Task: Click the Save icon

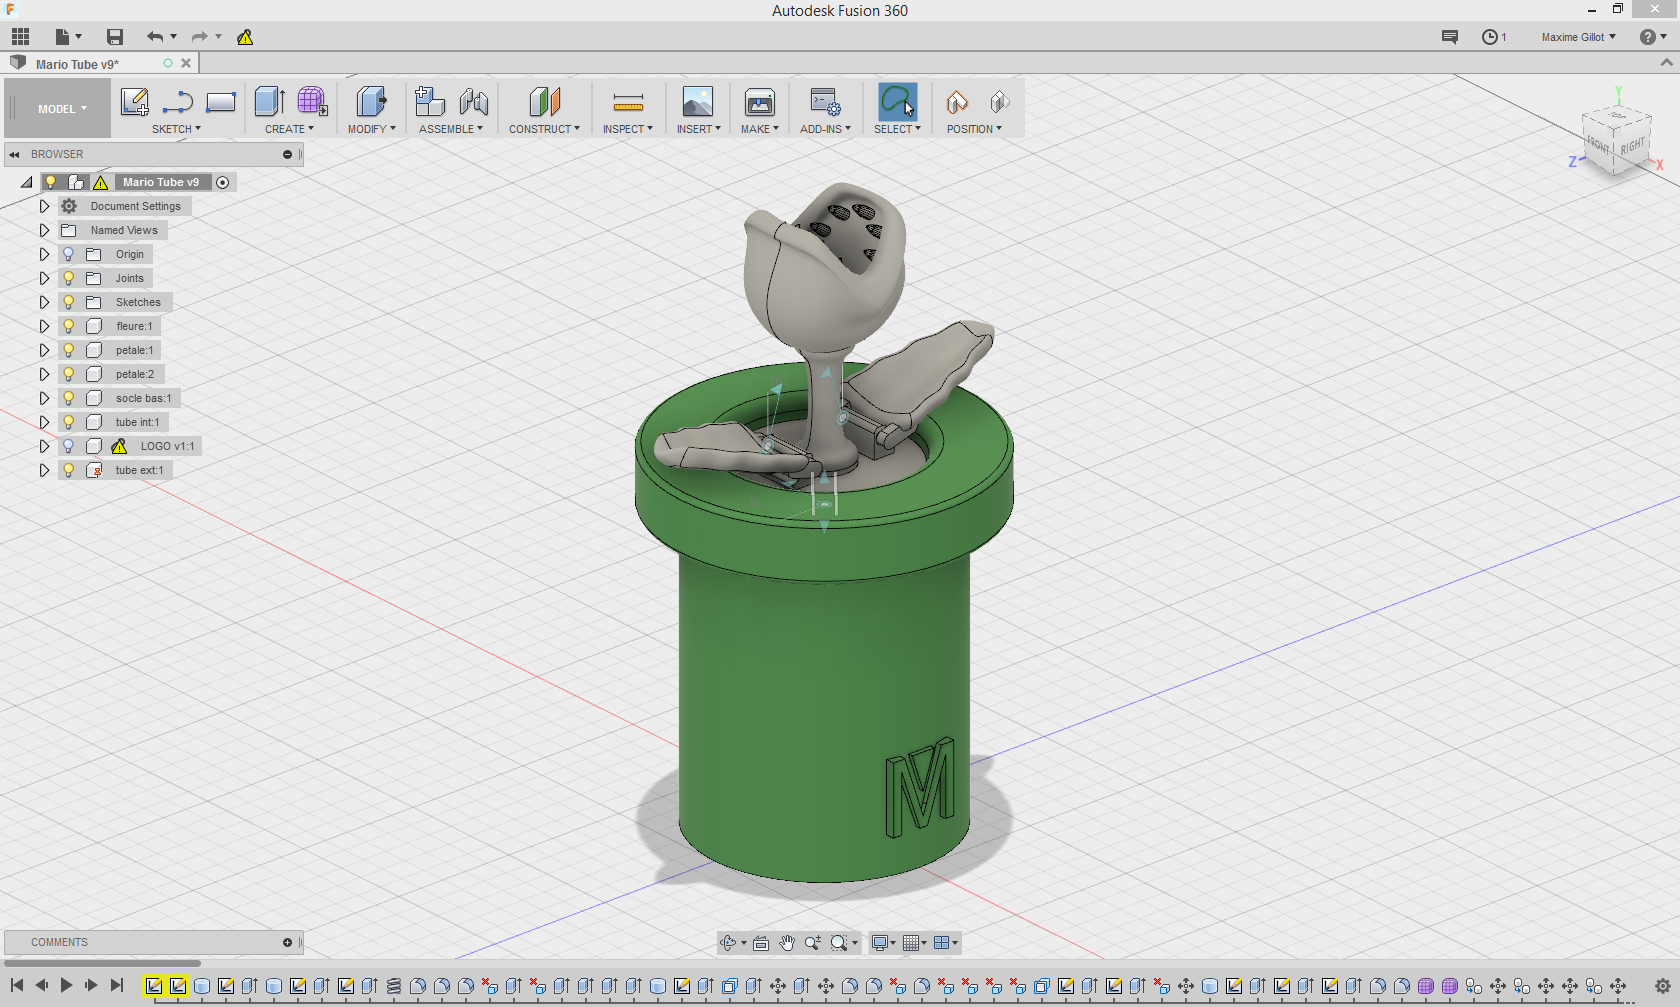Action: point(115,37)
